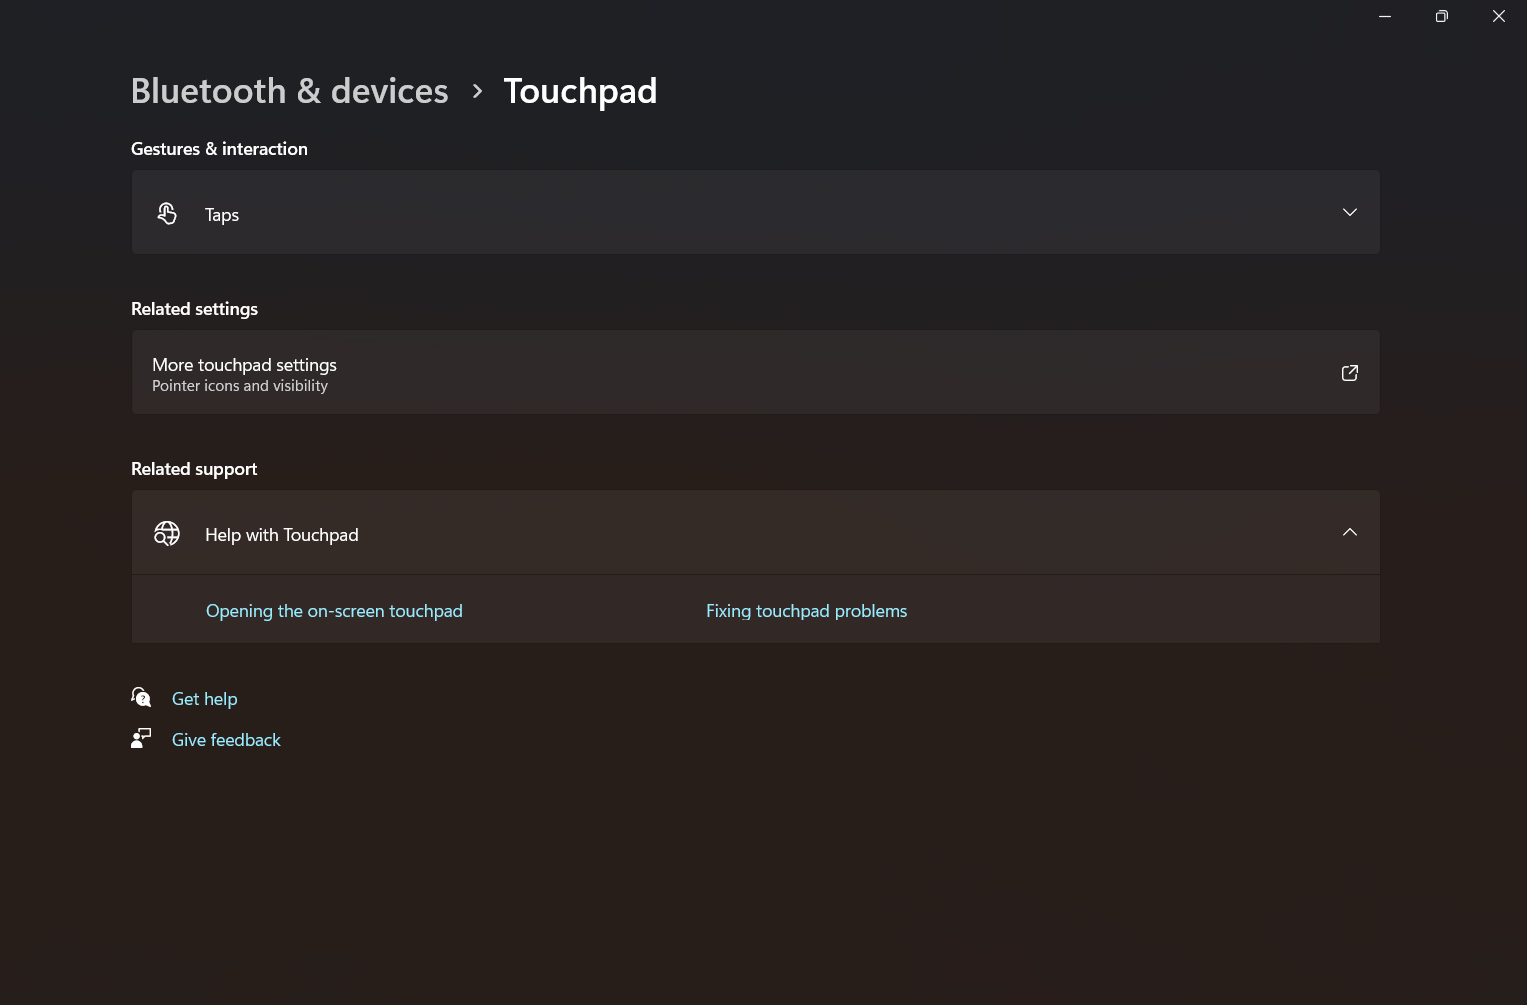
Task: Open Fixing touchpad problems
Action: click(x=806, y=610)
